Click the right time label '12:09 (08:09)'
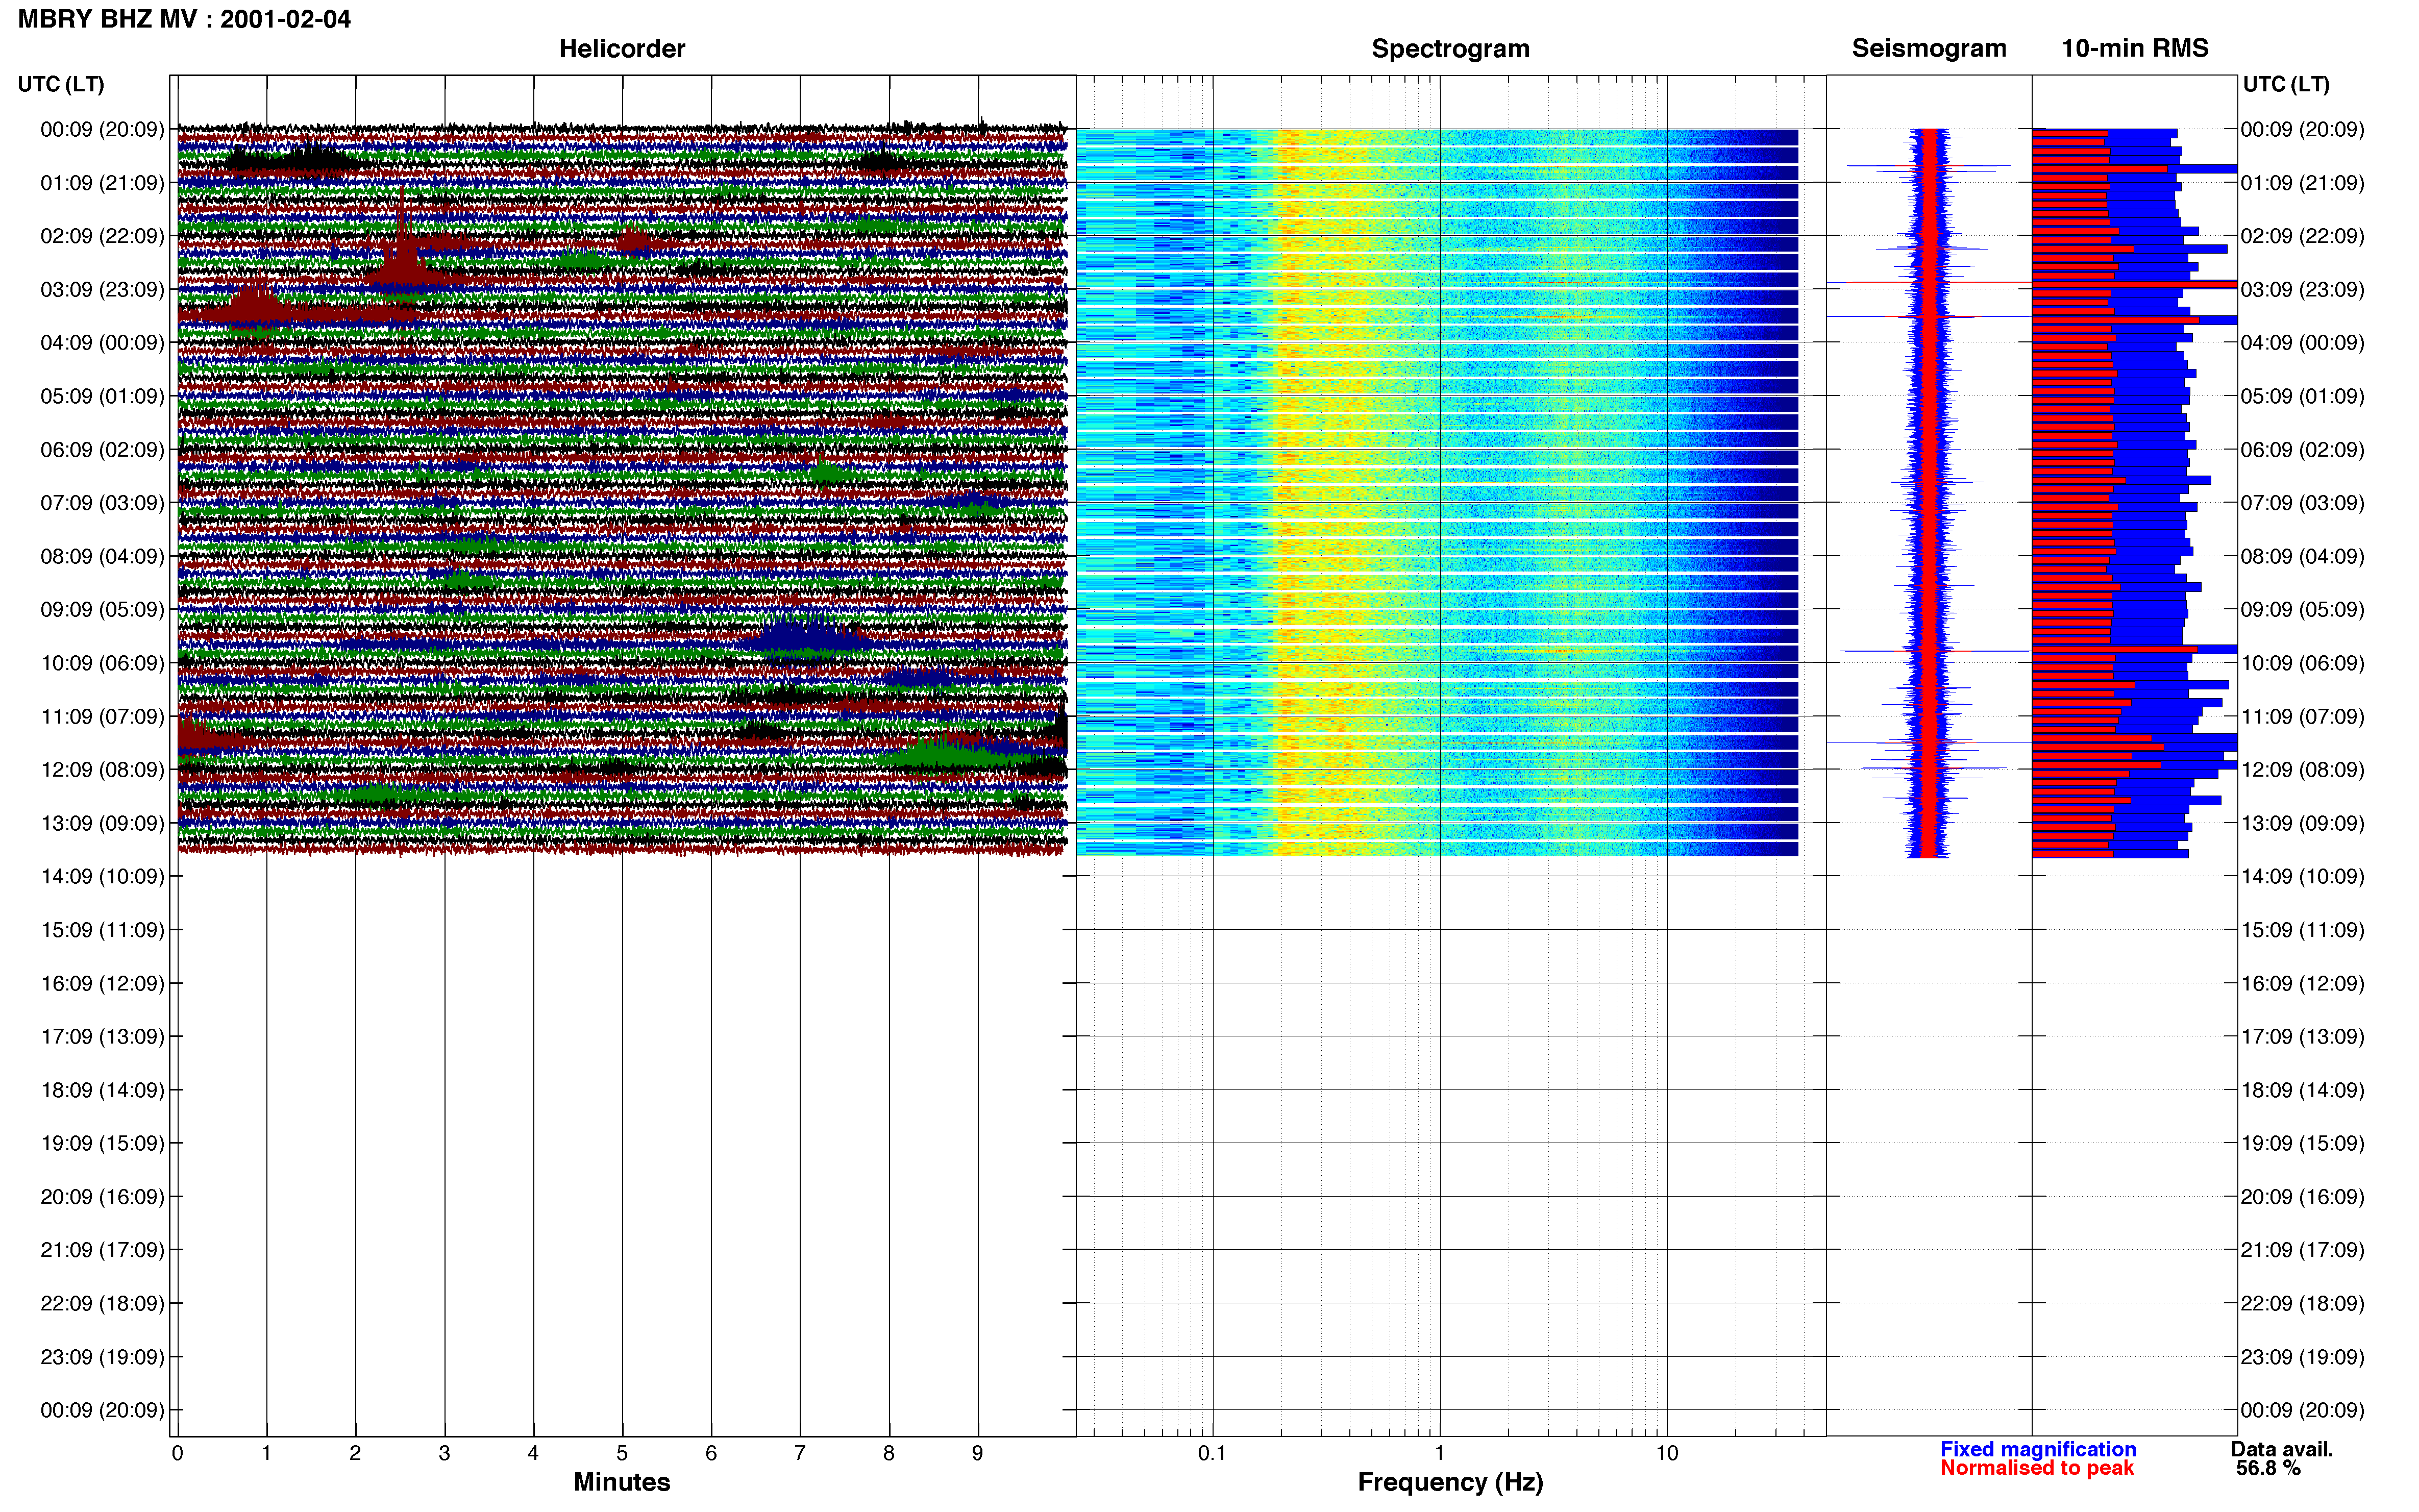The image size is (2419, 1512). pos(2302,770)
